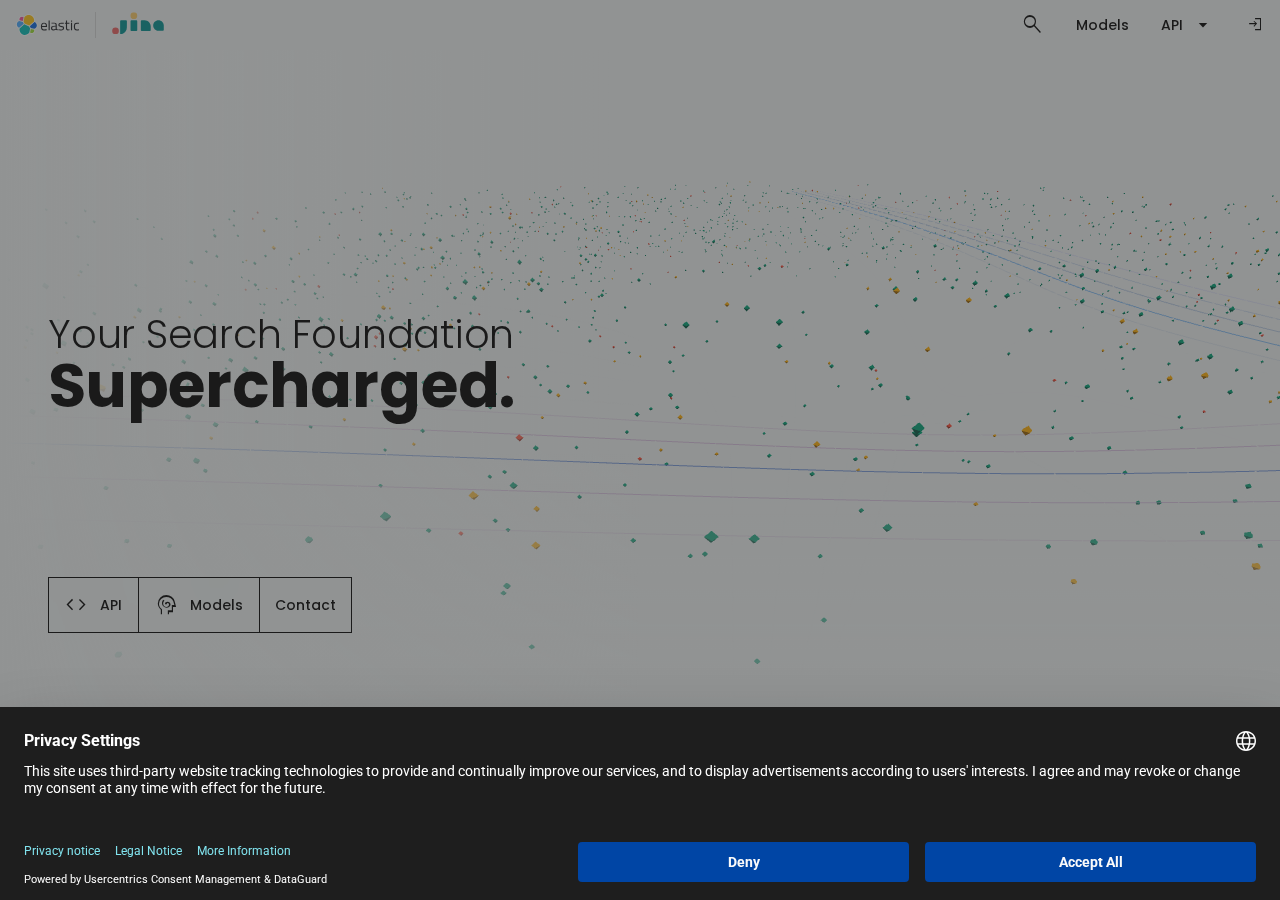Image resolution: width=1280 pixels, height=900 pixels.
Task: Click the sign-in arrow icon
Action: (1254, 24)
